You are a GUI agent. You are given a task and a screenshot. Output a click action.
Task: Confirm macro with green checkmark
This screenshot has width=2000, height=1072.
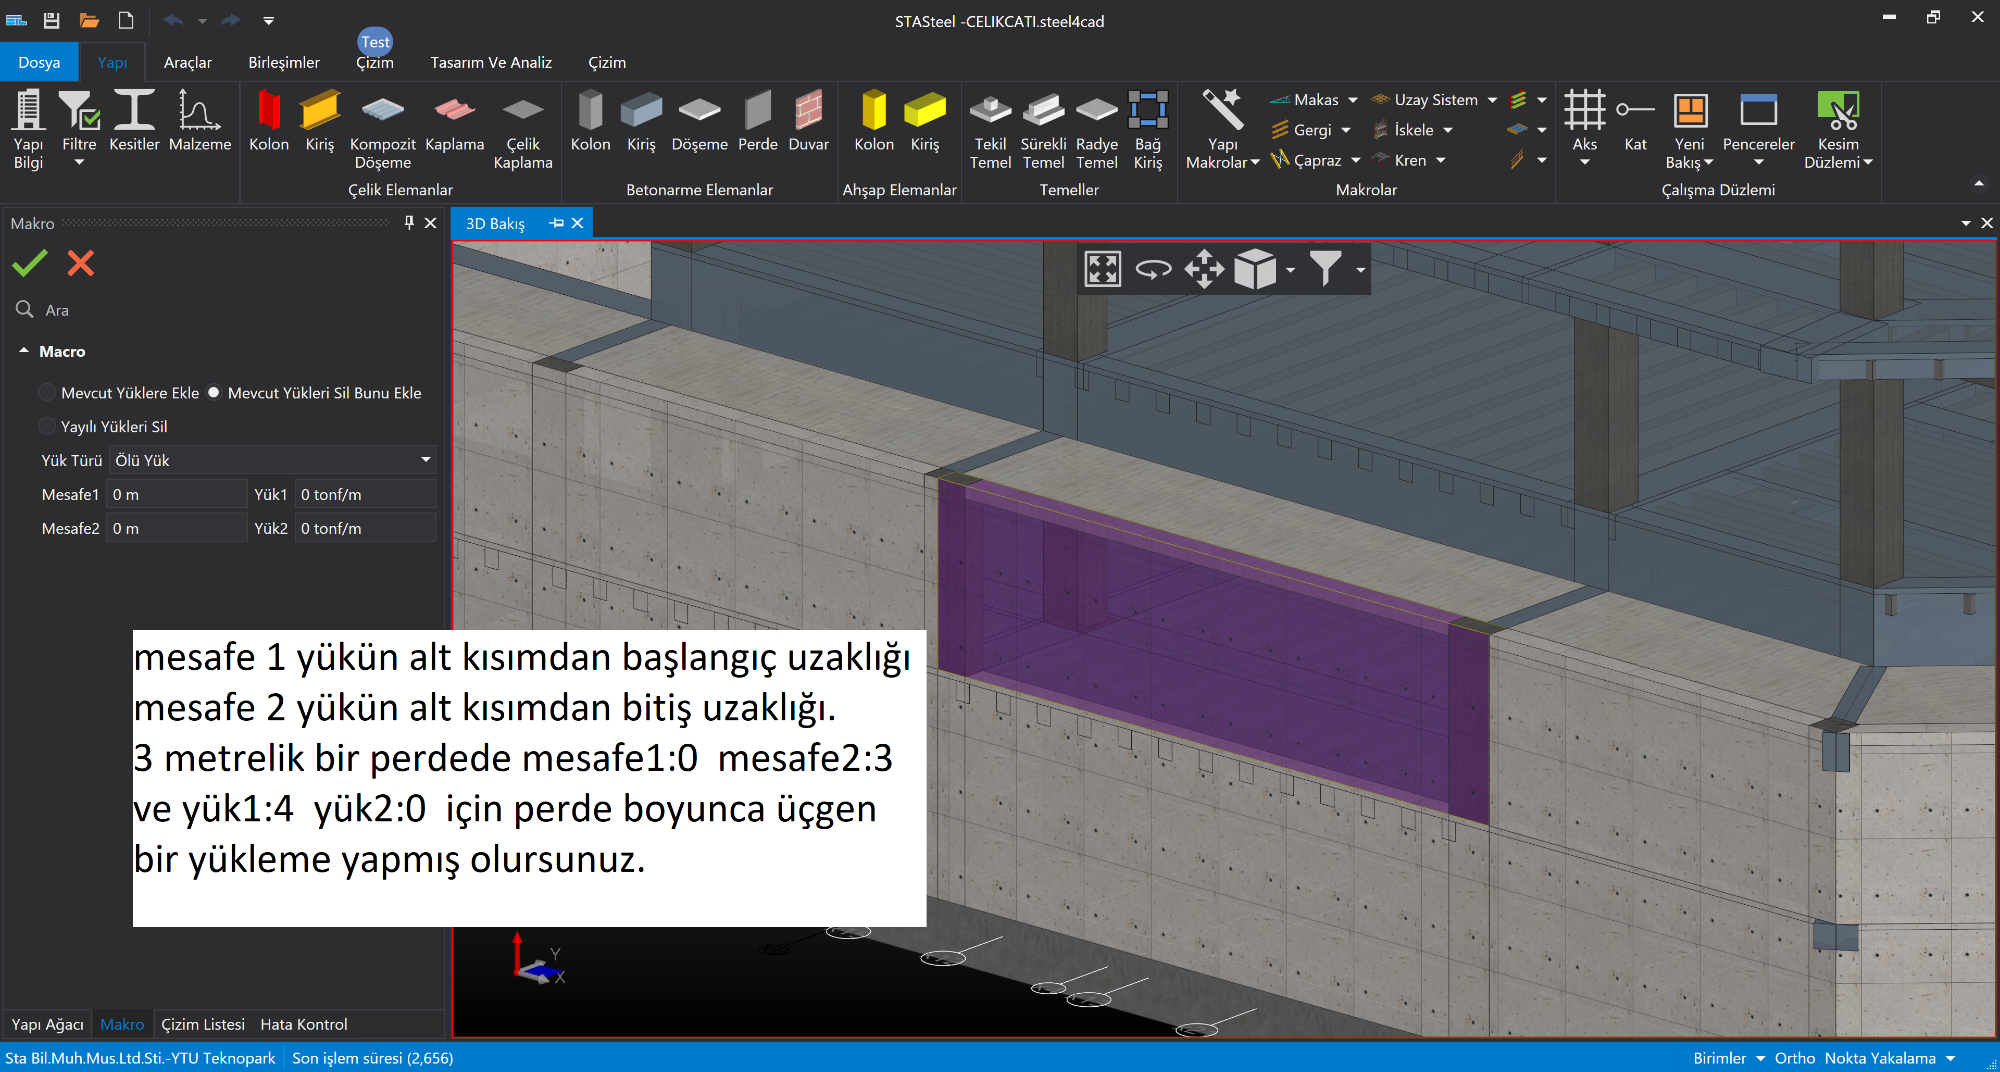[x=30, y=263]
